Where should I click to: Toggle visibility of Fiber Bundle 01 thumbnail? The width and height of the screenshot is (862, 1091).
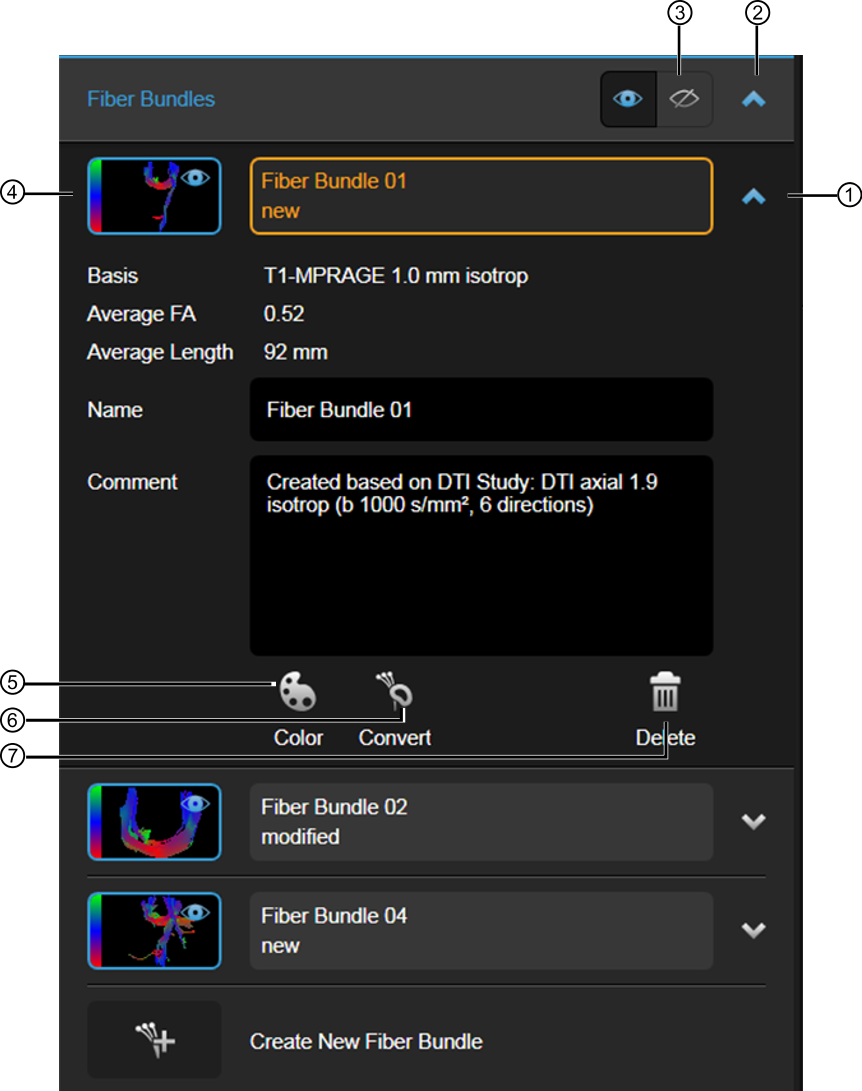click(154, 196)
